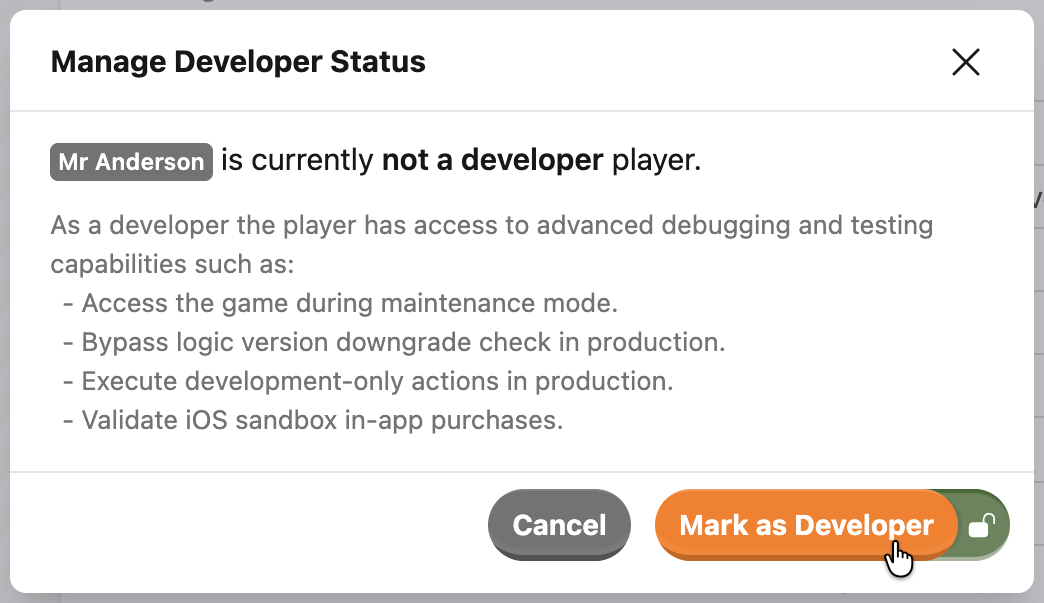Click the word "production" in the Bypass line
This screenshot has width=1044, height=603.
(655, 342)
